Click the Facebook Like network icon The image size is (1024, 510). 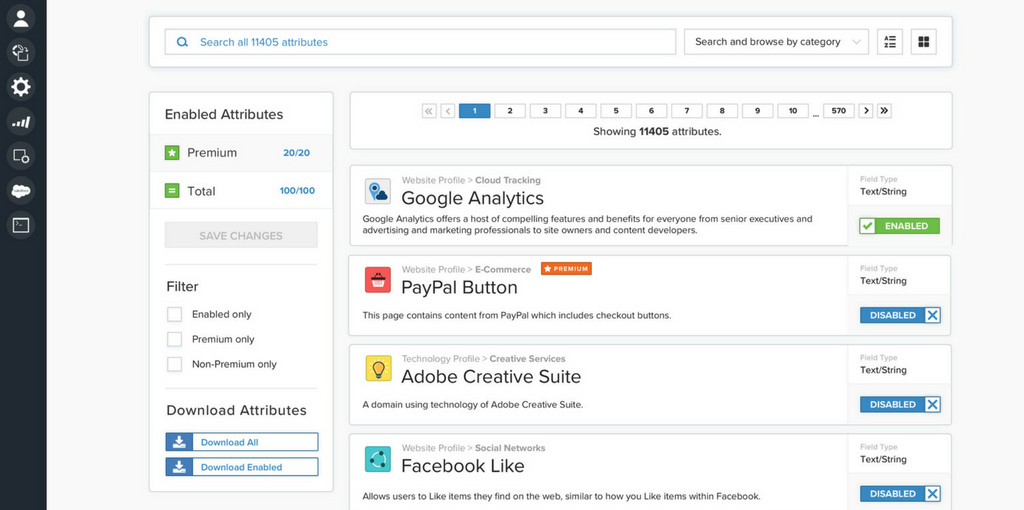[377, 459]
